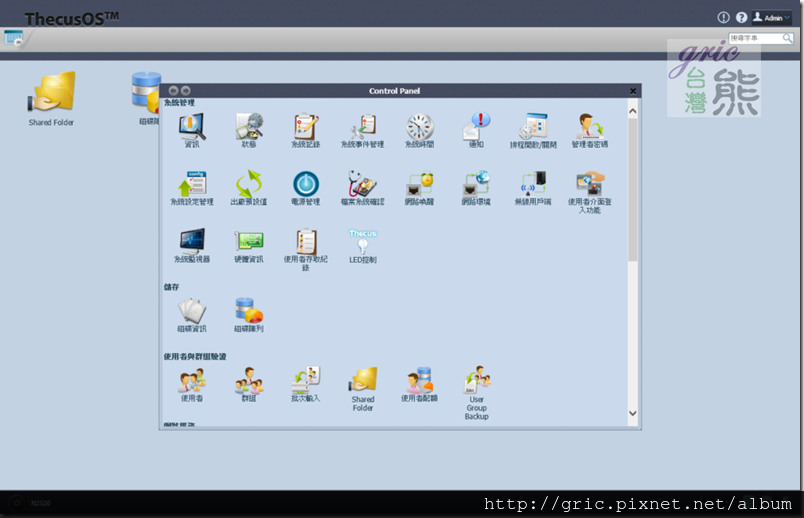This screenshot has width=804, height=518.
Task: Go back in Control Panel window
Action: point(173,91)
